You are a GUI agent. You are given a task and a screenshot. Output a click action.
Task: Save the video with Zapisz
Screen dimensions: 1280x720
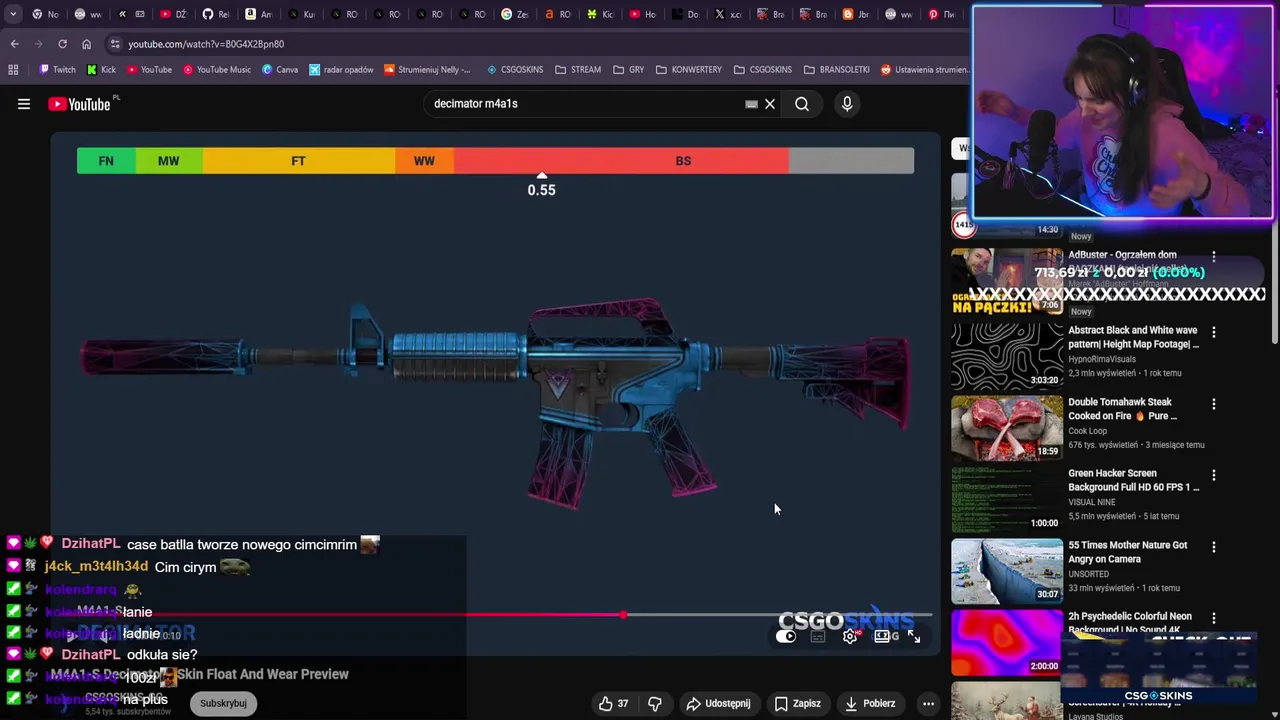(798, 703)
